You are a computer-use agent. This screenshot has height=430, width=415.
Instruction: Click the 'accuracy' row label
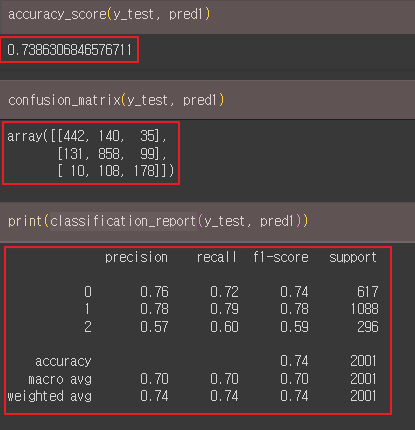coord(63,362)
